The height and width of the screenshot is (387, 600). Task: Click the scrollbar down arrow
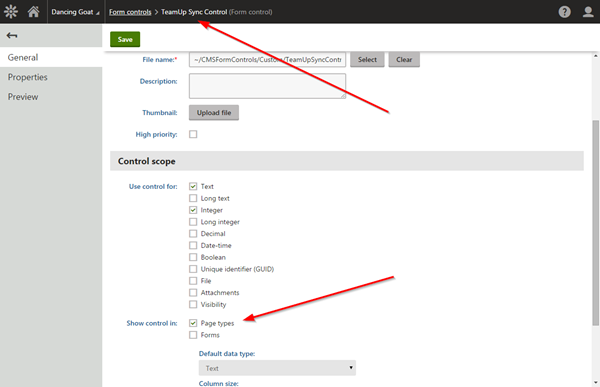tap(595, 382)
